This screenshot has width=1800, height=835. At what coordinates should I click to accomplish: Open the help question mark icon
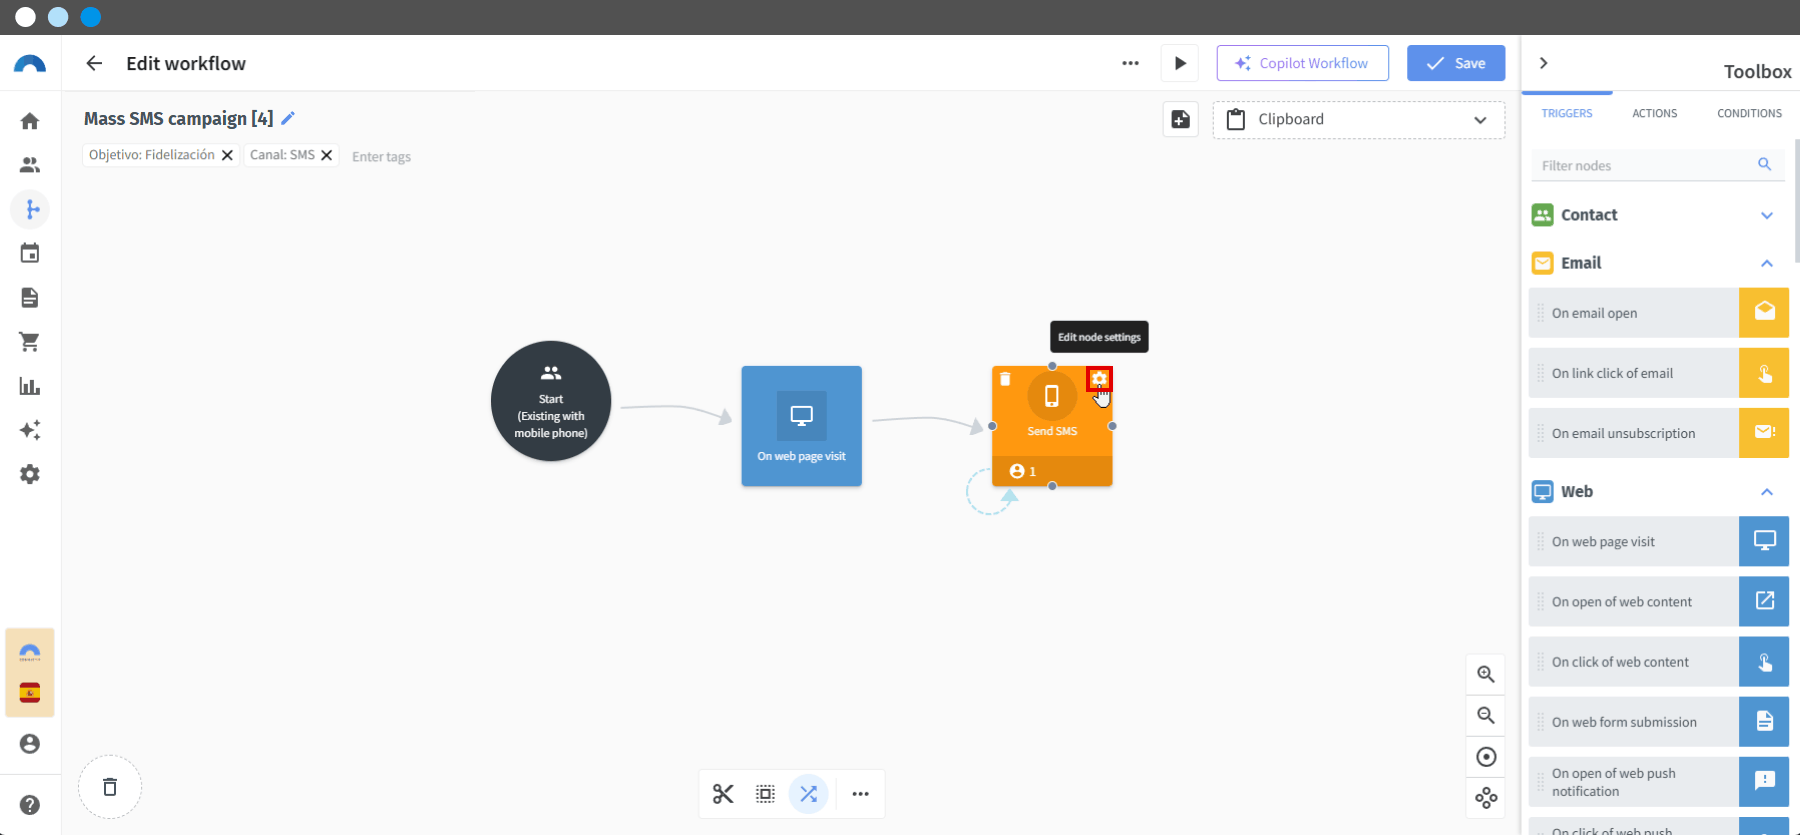(30, 805)
